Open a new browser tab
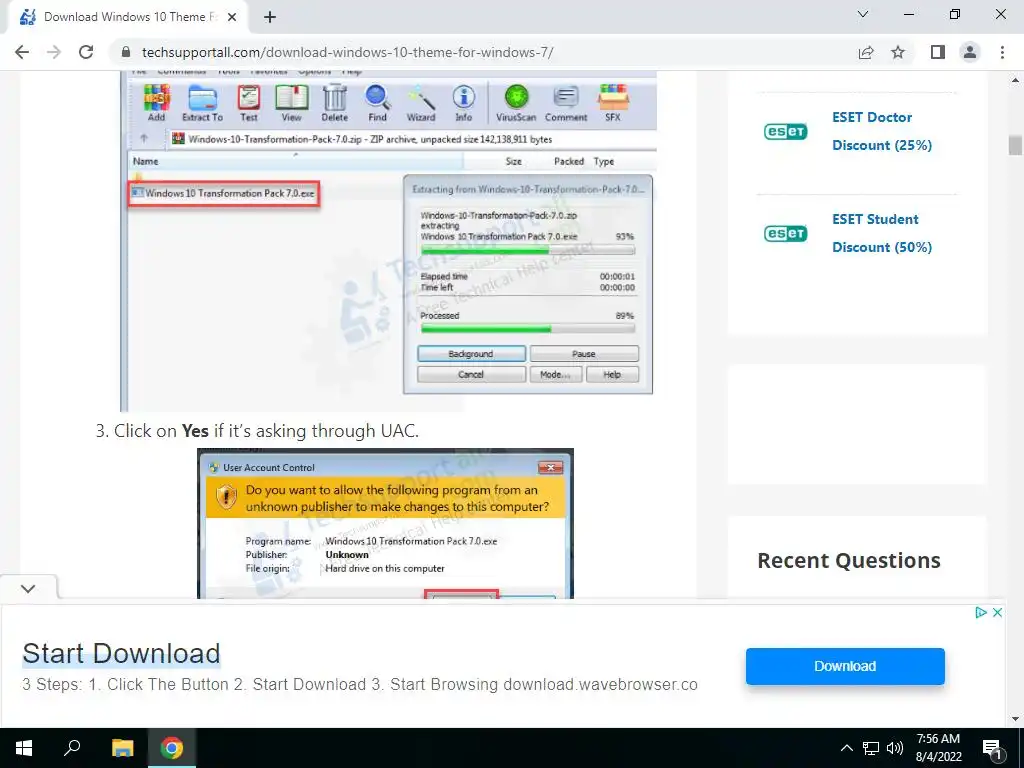This screenshot has width=1024, height=768. pyautogui.click(x=270, y=18)
